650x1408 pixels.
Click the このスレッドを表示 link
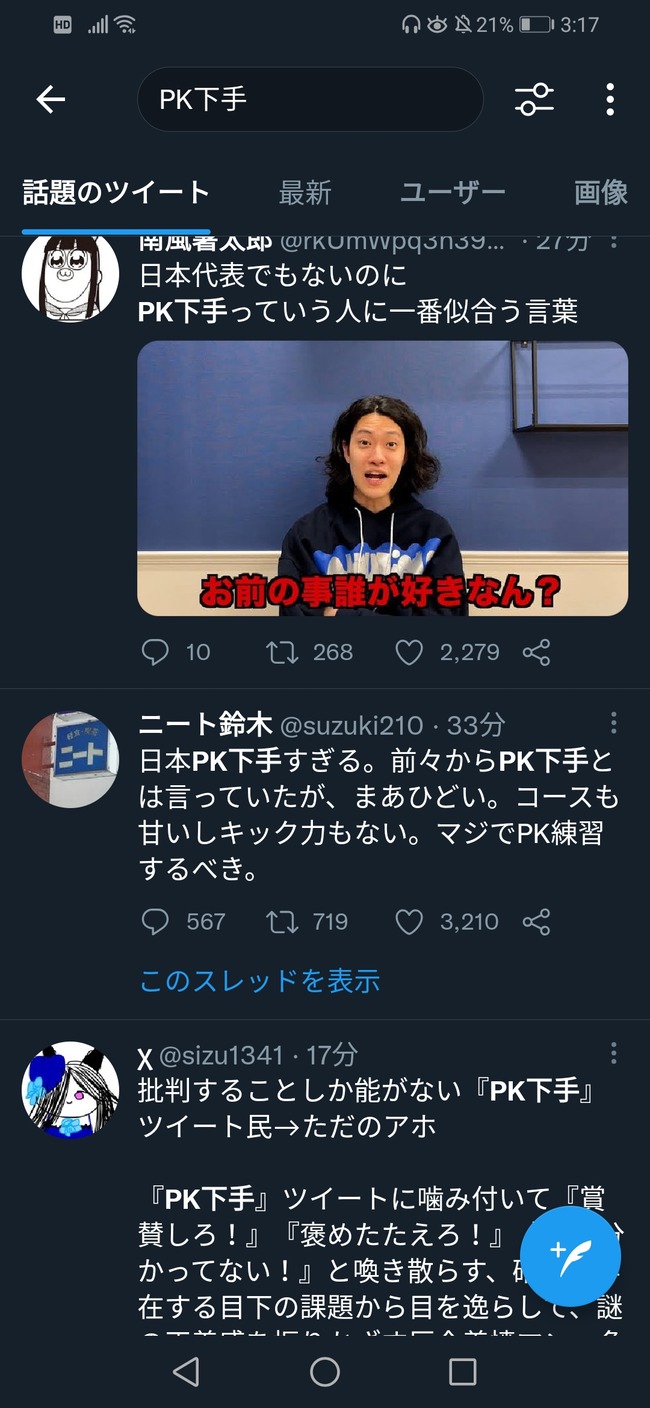[x=259, y=981]
